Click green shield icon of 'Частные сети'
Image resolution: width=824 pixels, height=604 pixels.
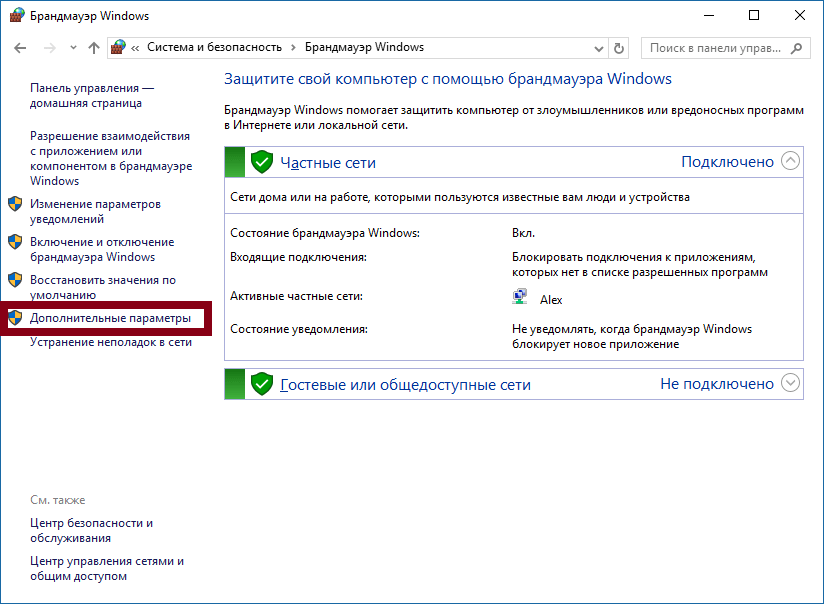(261, 162)
